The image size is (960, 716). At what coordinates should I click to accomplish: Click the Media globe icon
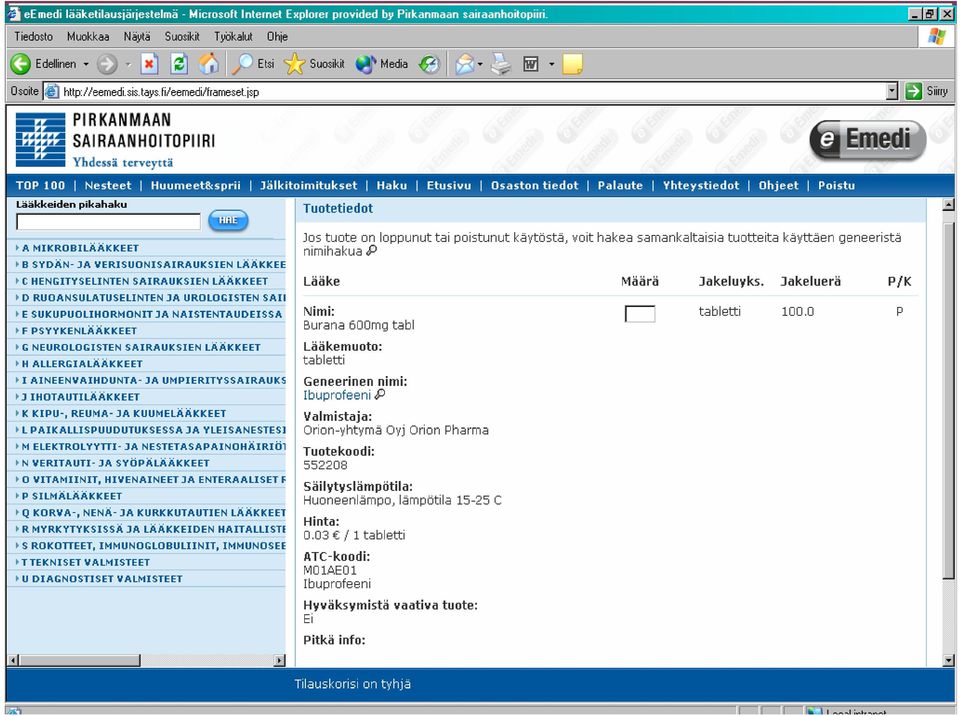point(366,64)
